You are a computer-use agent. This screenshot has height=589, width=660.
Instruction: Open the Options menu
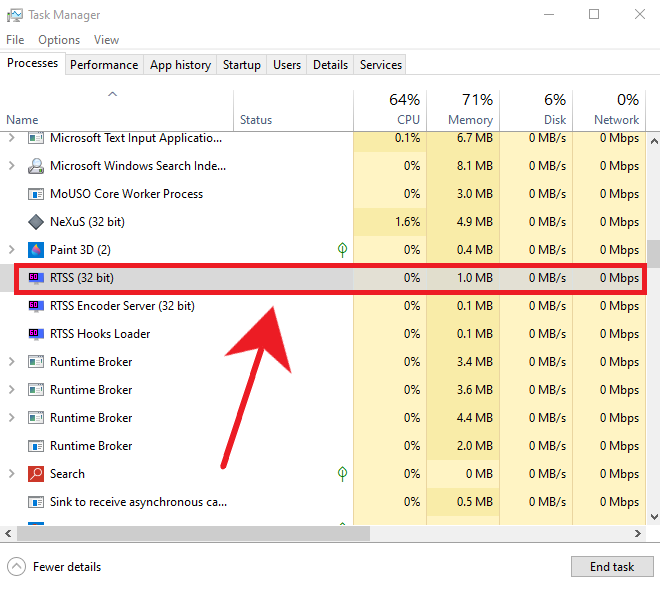tap(59, 40)
